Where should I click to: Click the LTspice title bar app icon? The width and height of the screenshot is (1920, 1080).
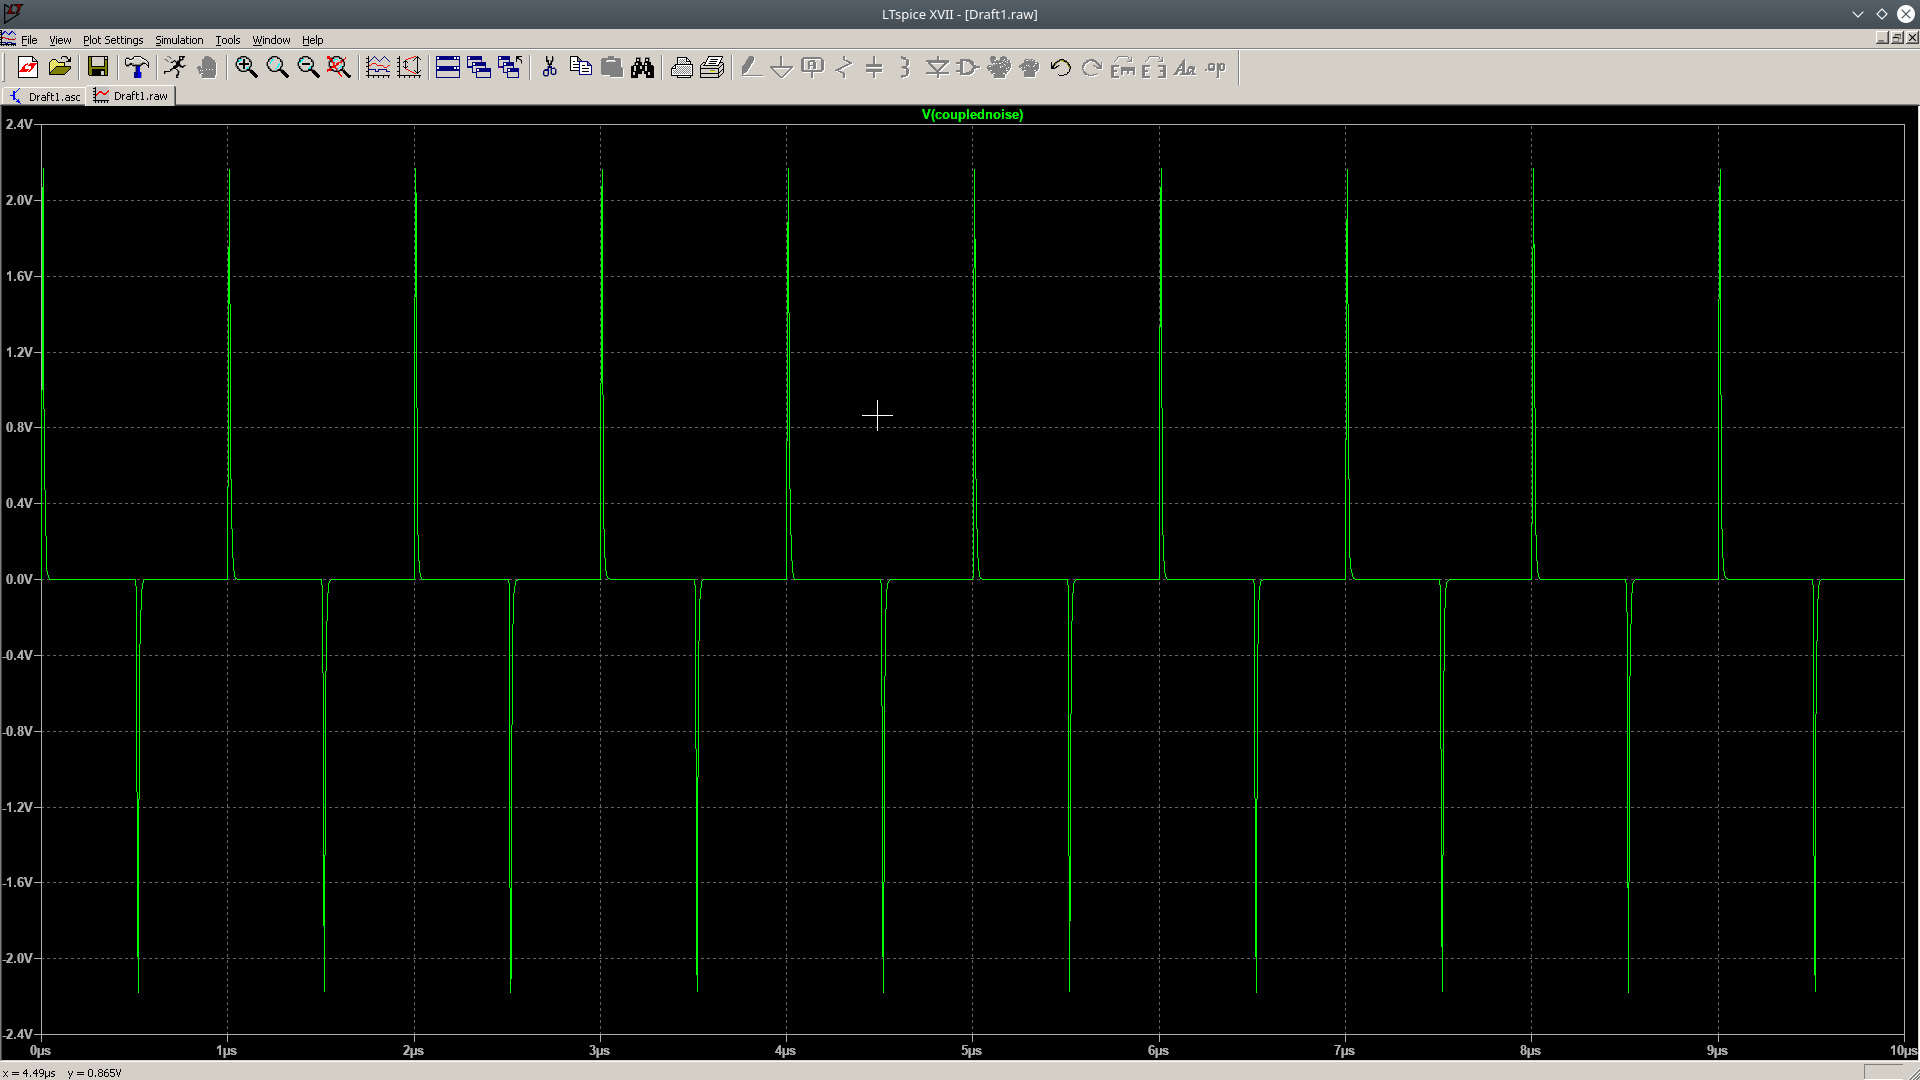click(13, 13)
